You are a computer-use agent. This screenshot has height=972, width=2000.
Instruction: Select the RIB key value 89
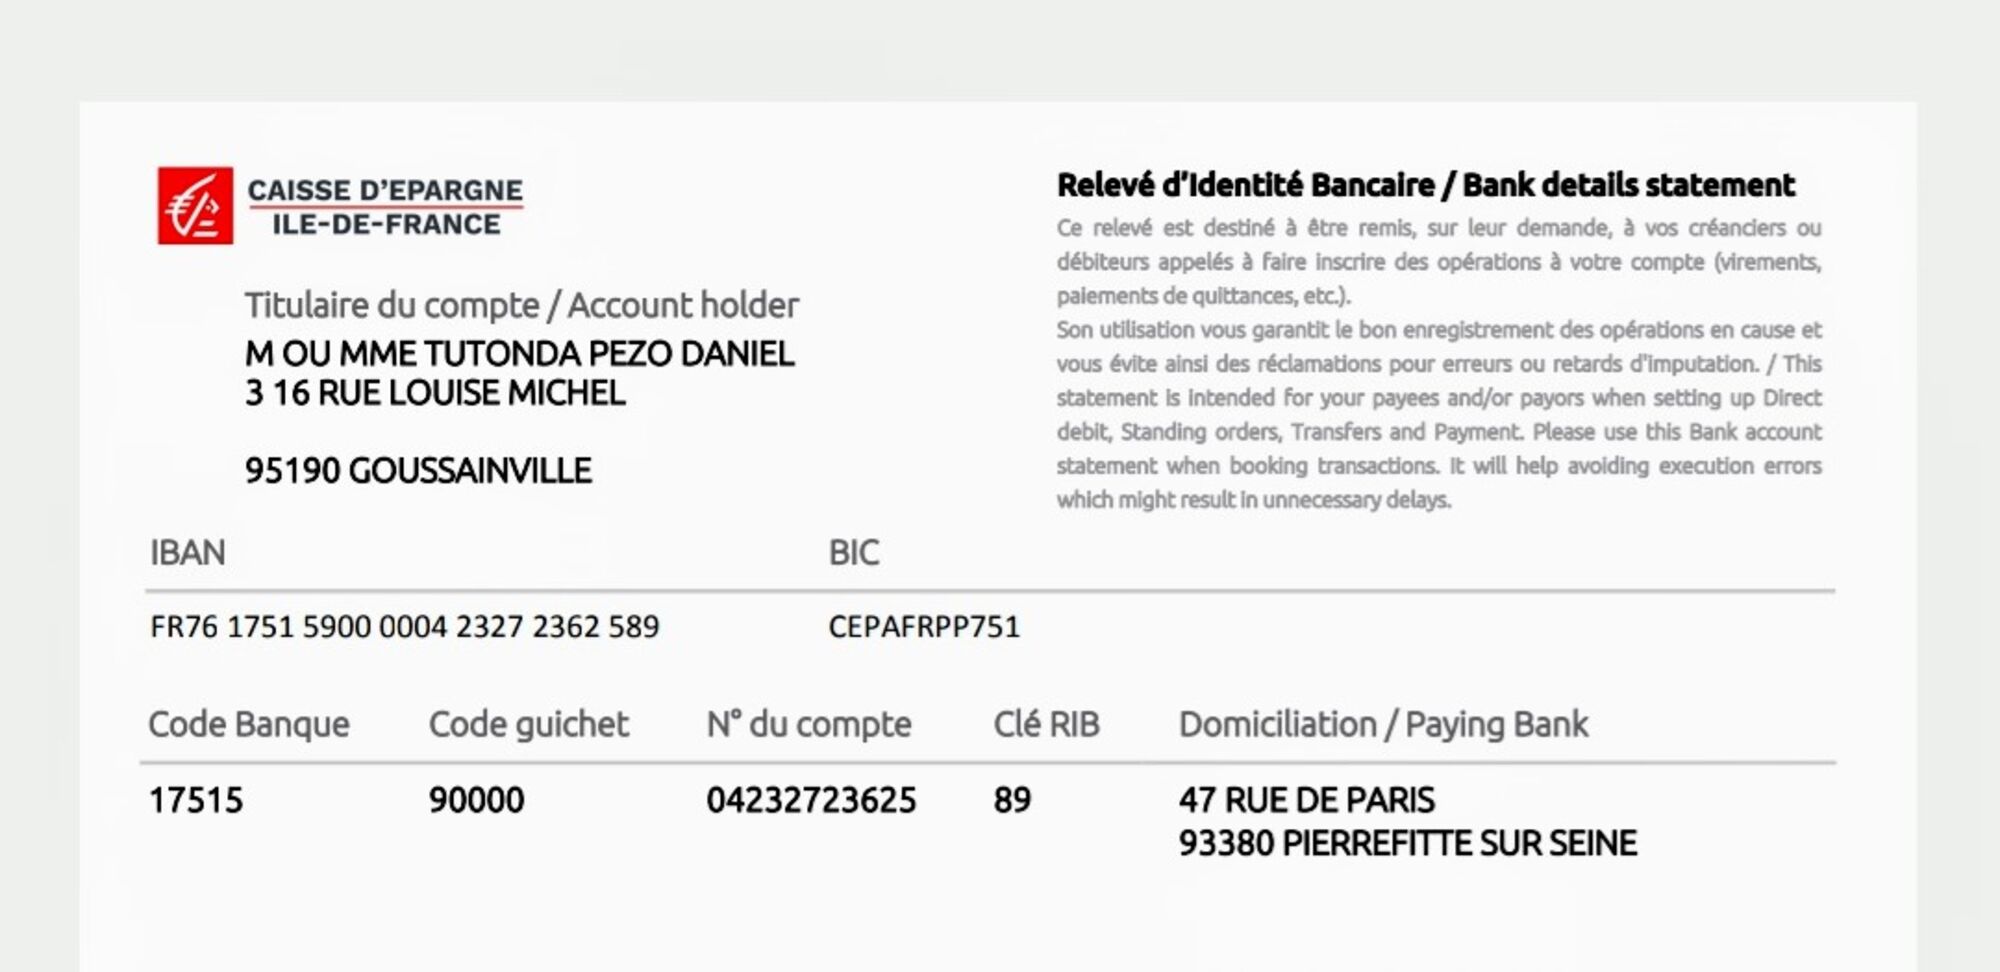pyautogui.click(x=1012, y=800)
